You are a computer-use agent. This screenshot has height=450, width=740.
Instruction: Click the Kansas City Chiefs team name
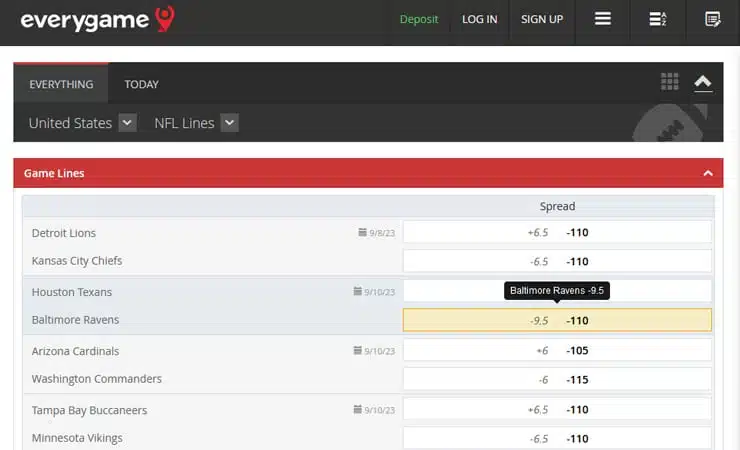coord(77,261)
